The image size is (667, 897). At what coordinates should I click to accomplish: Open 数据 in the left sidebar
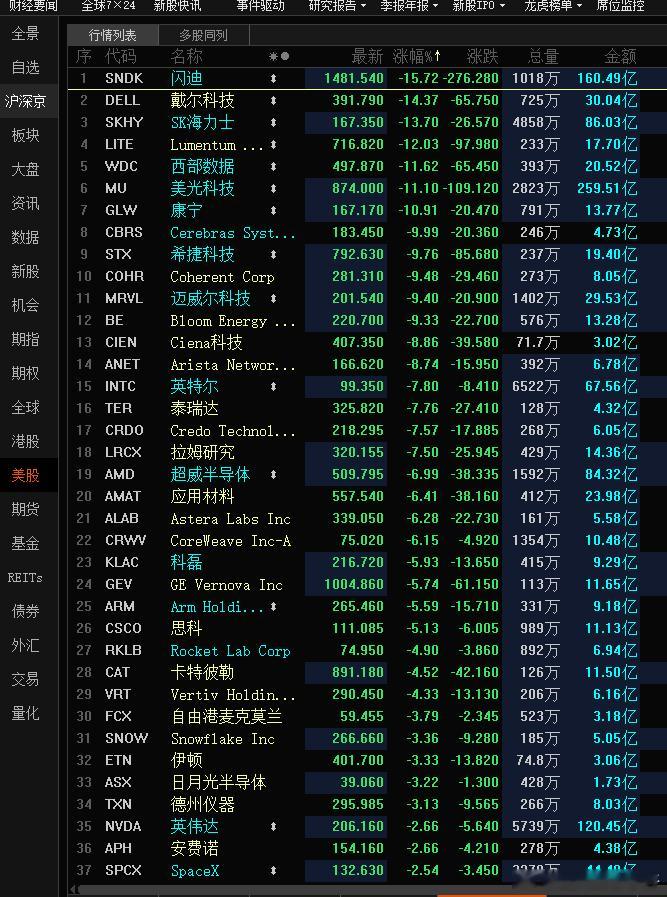pyautogui.click(x=26, y=237)
